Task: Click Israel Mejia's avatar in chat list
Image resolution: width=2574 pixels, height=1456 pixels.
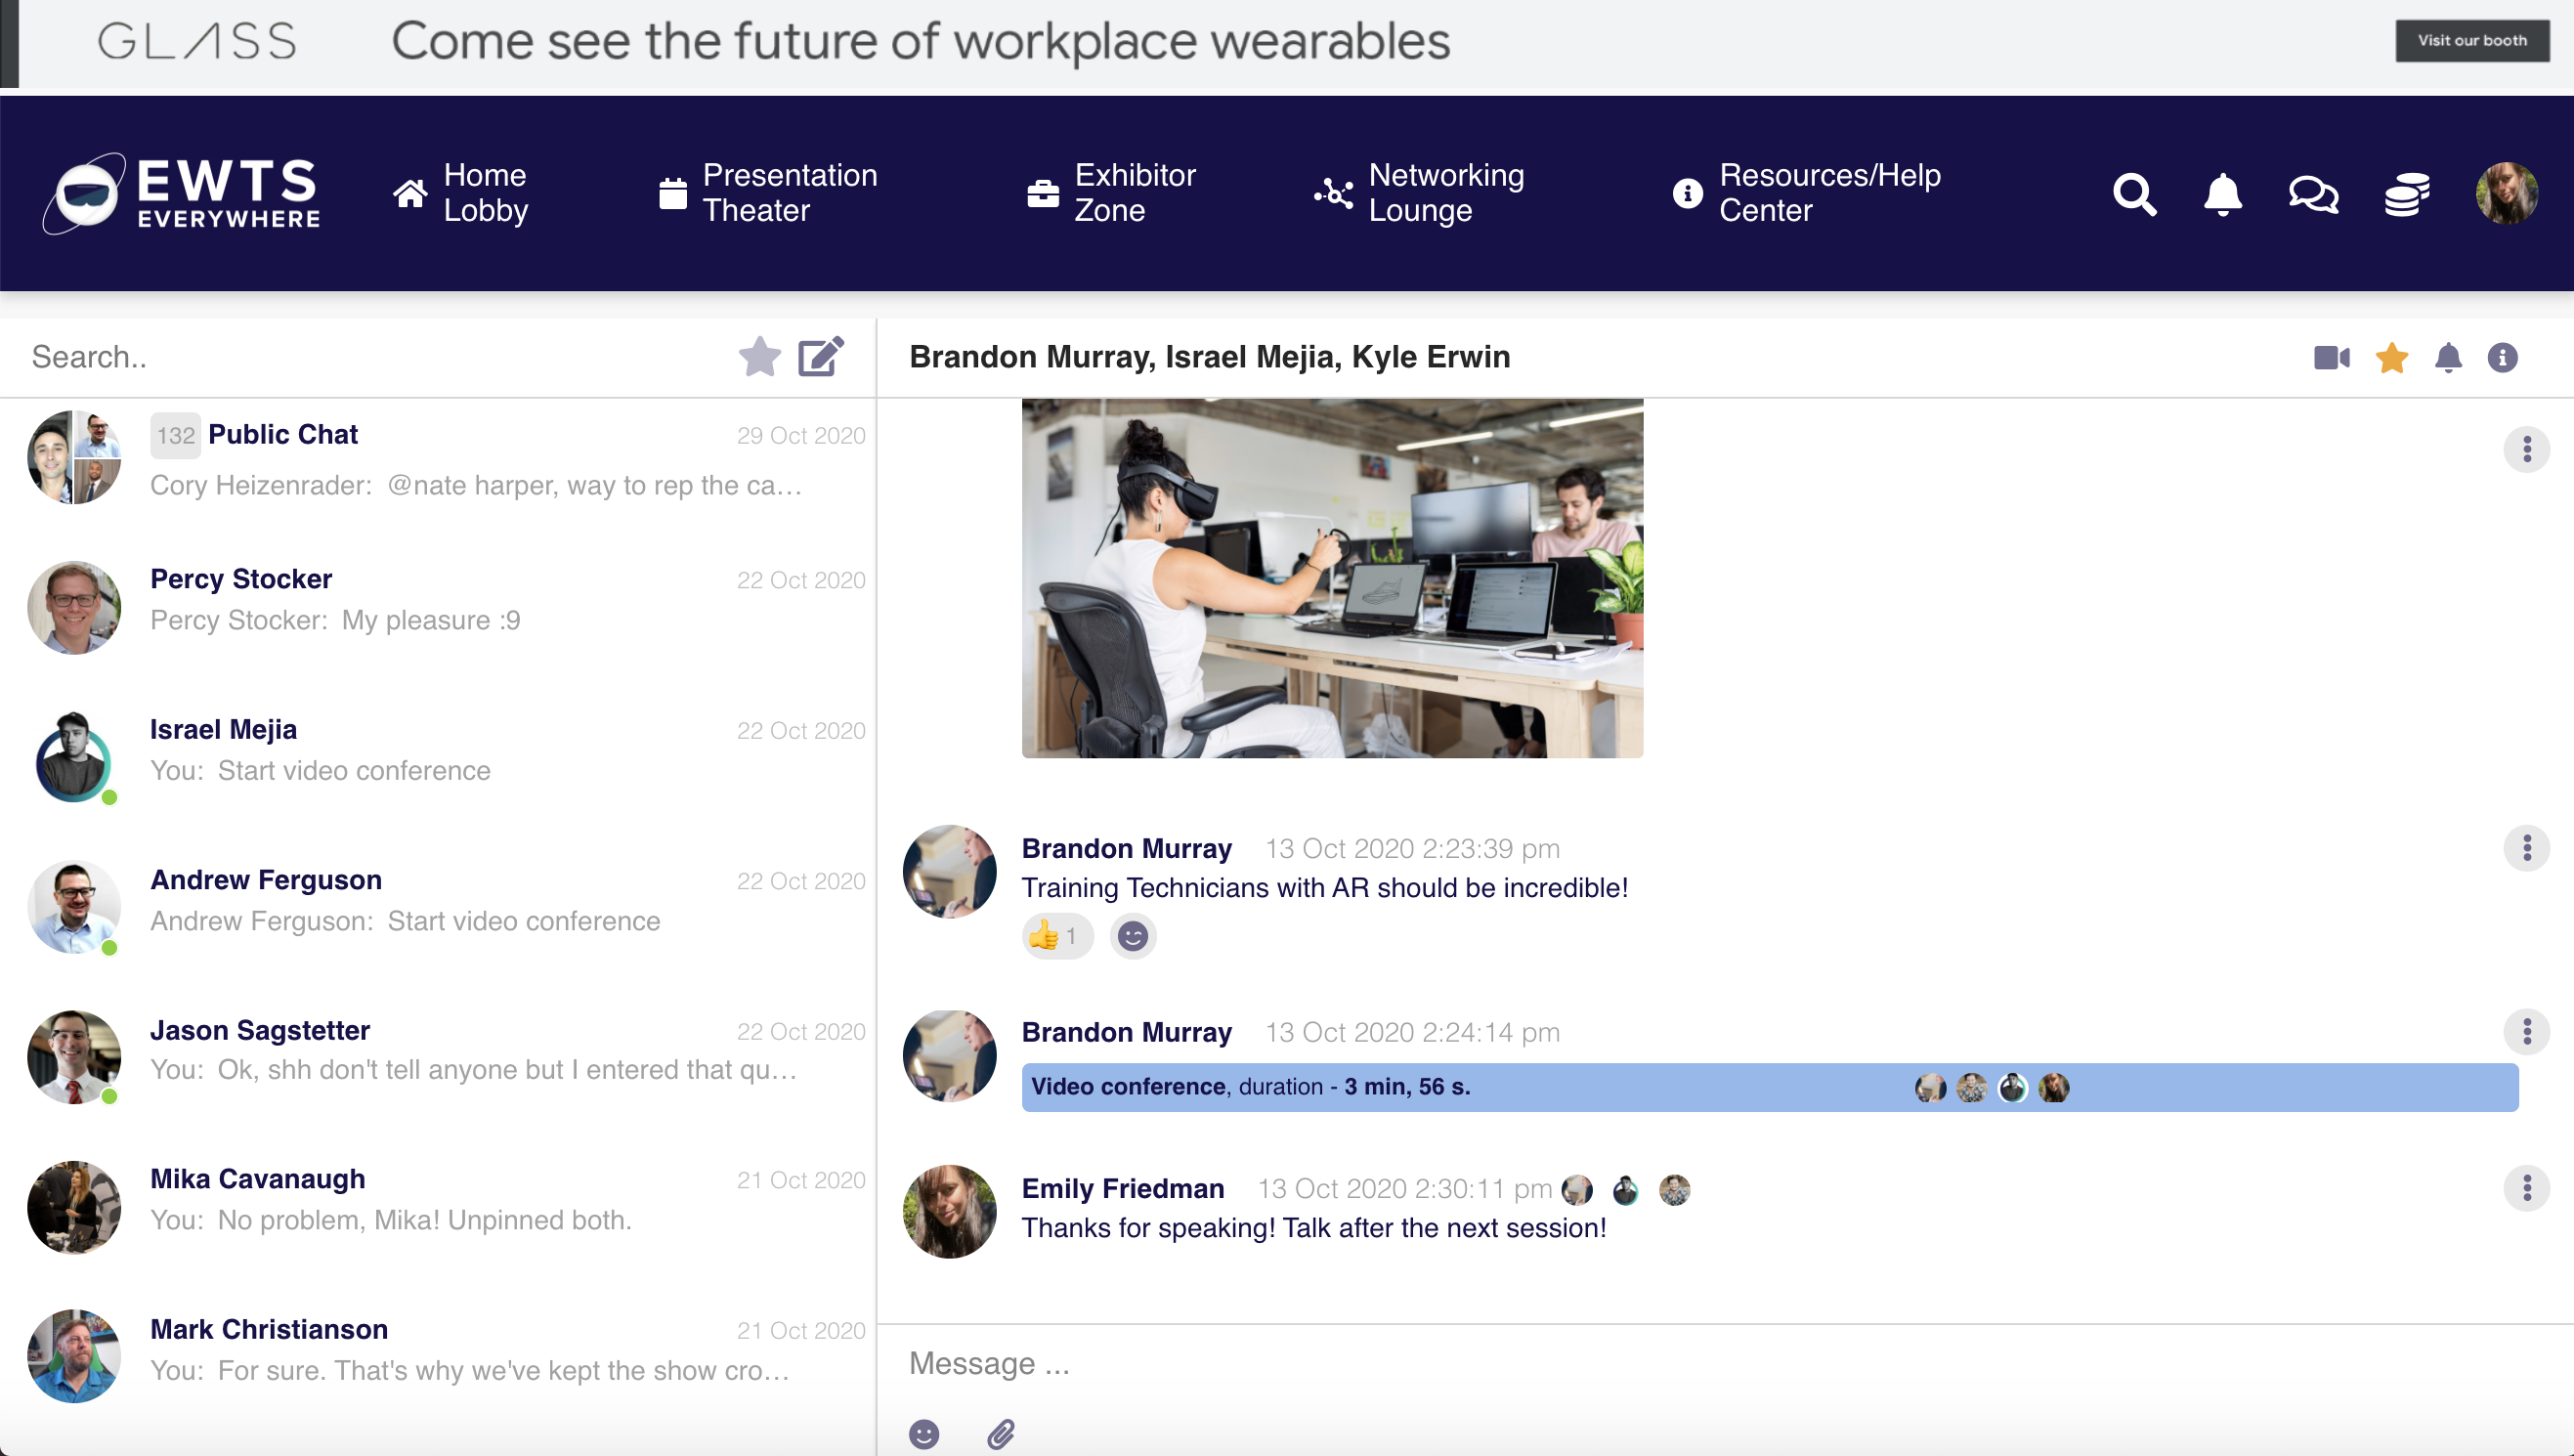Action: click(74, 757)
